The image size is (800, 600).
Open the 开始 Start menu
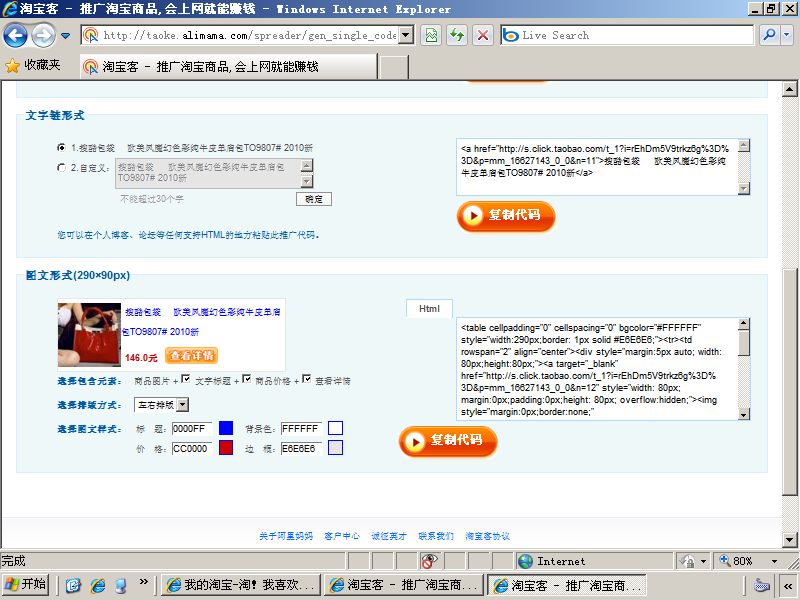tap(26, 584)
